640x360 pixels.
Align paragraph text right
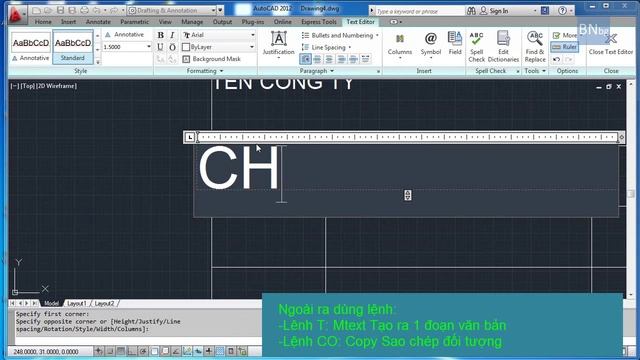pyautogui.click(x=341, y=59)
